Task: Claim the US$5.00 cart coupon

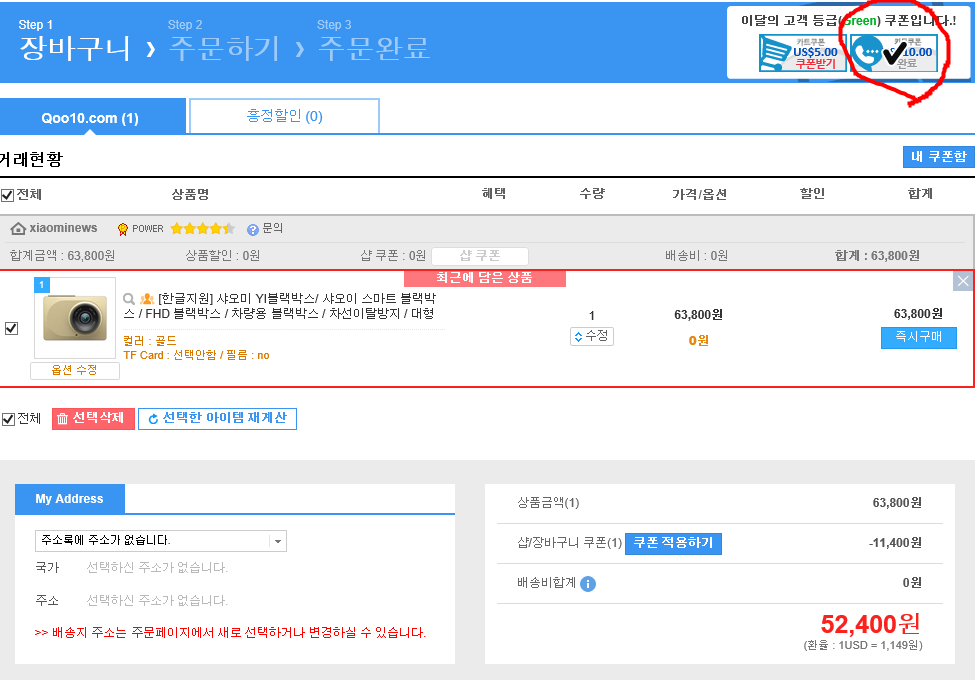Action: point(798,53)
